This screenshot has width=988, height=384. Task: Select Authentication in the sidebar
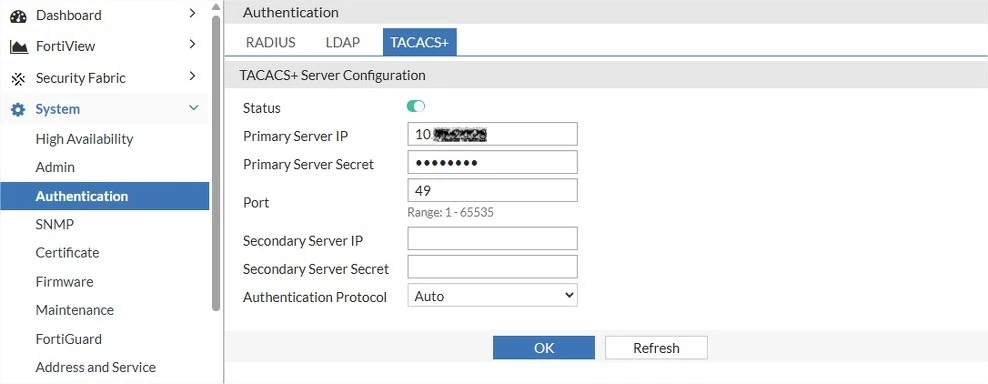coord(105,196)
